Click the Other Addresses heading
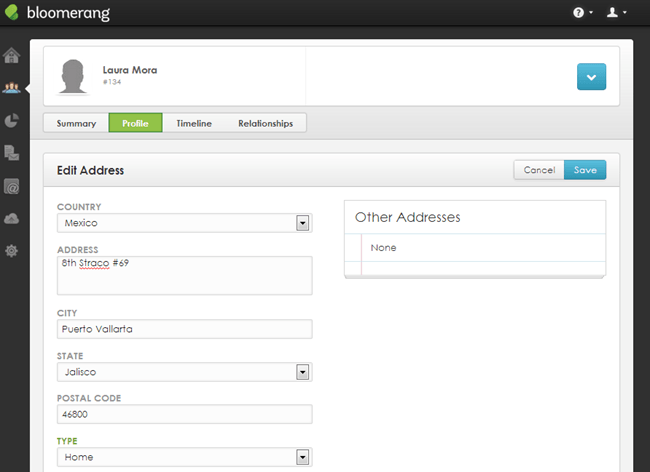Screen dimensions: 650x472 click(x=407, y=217)
